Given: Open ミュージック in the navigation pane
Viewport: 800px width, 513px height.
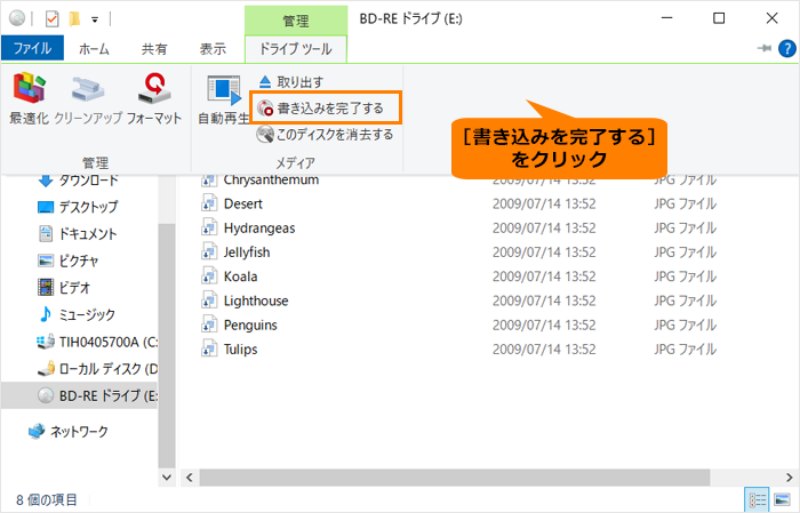Looking at the screenshot, I should point(77,314).
